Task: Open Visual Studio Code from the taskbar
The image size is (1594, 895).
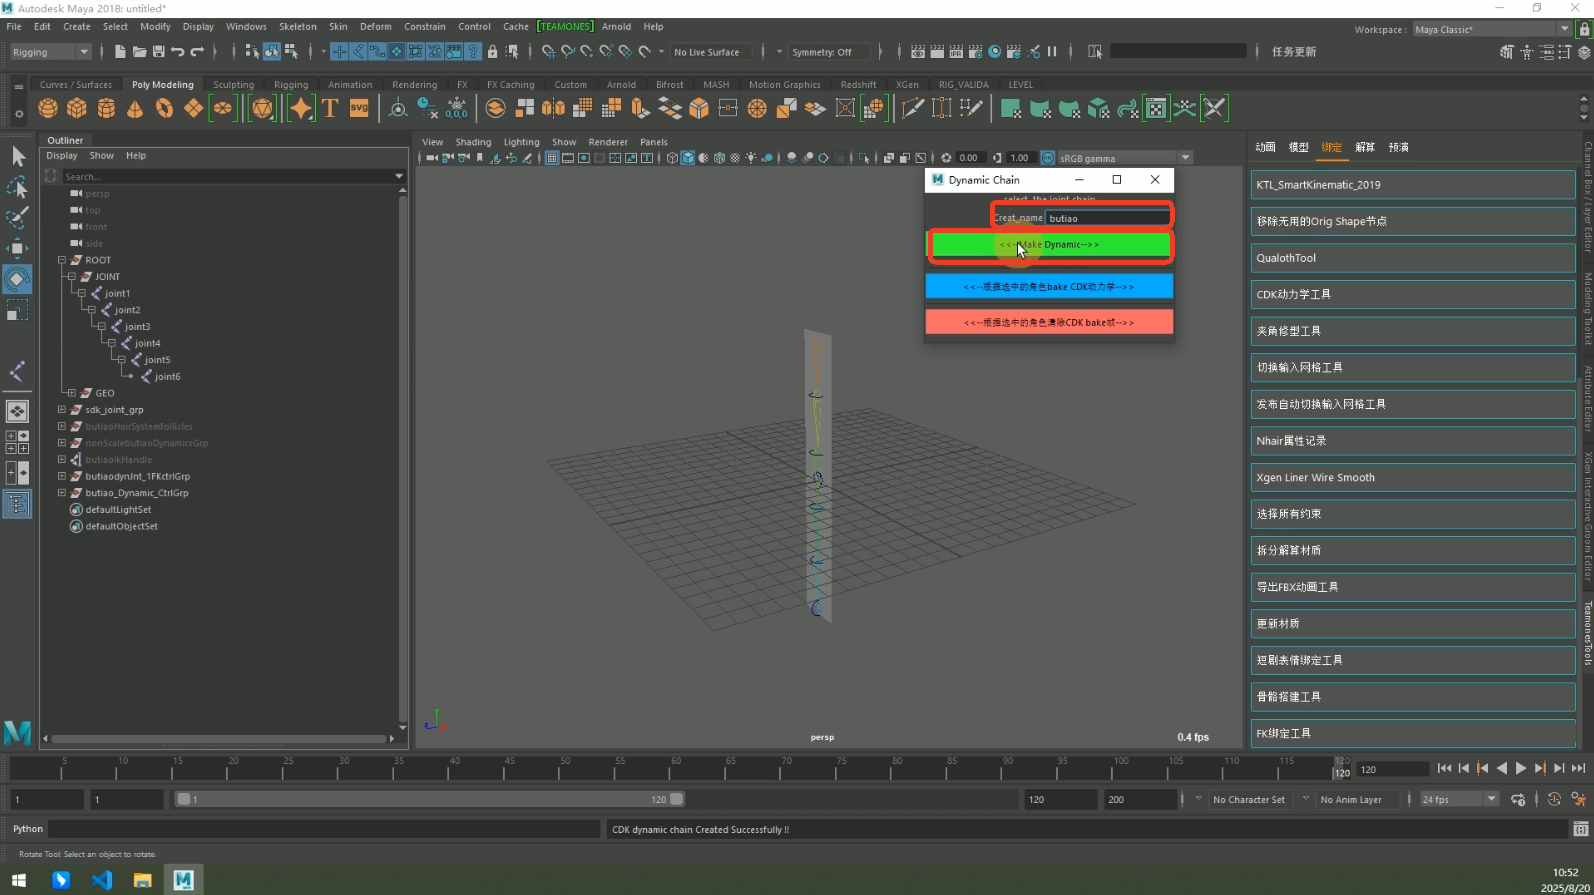Action: point(102,880)
